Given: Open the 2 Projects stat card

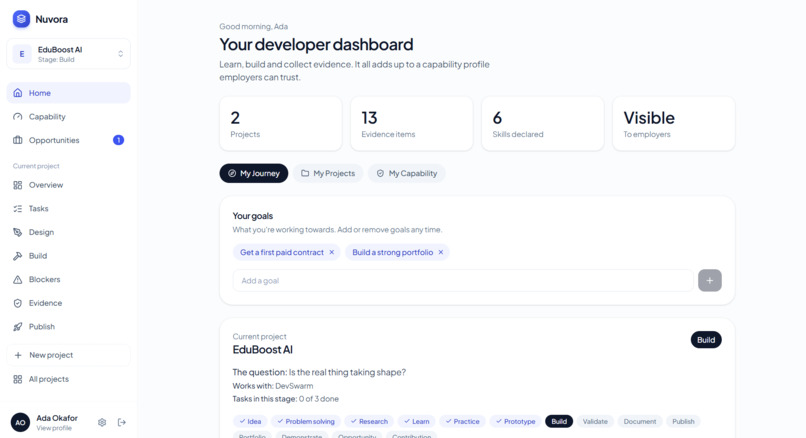Looking at the screenshot, I should pyautogui.click(x=281, y=124).
